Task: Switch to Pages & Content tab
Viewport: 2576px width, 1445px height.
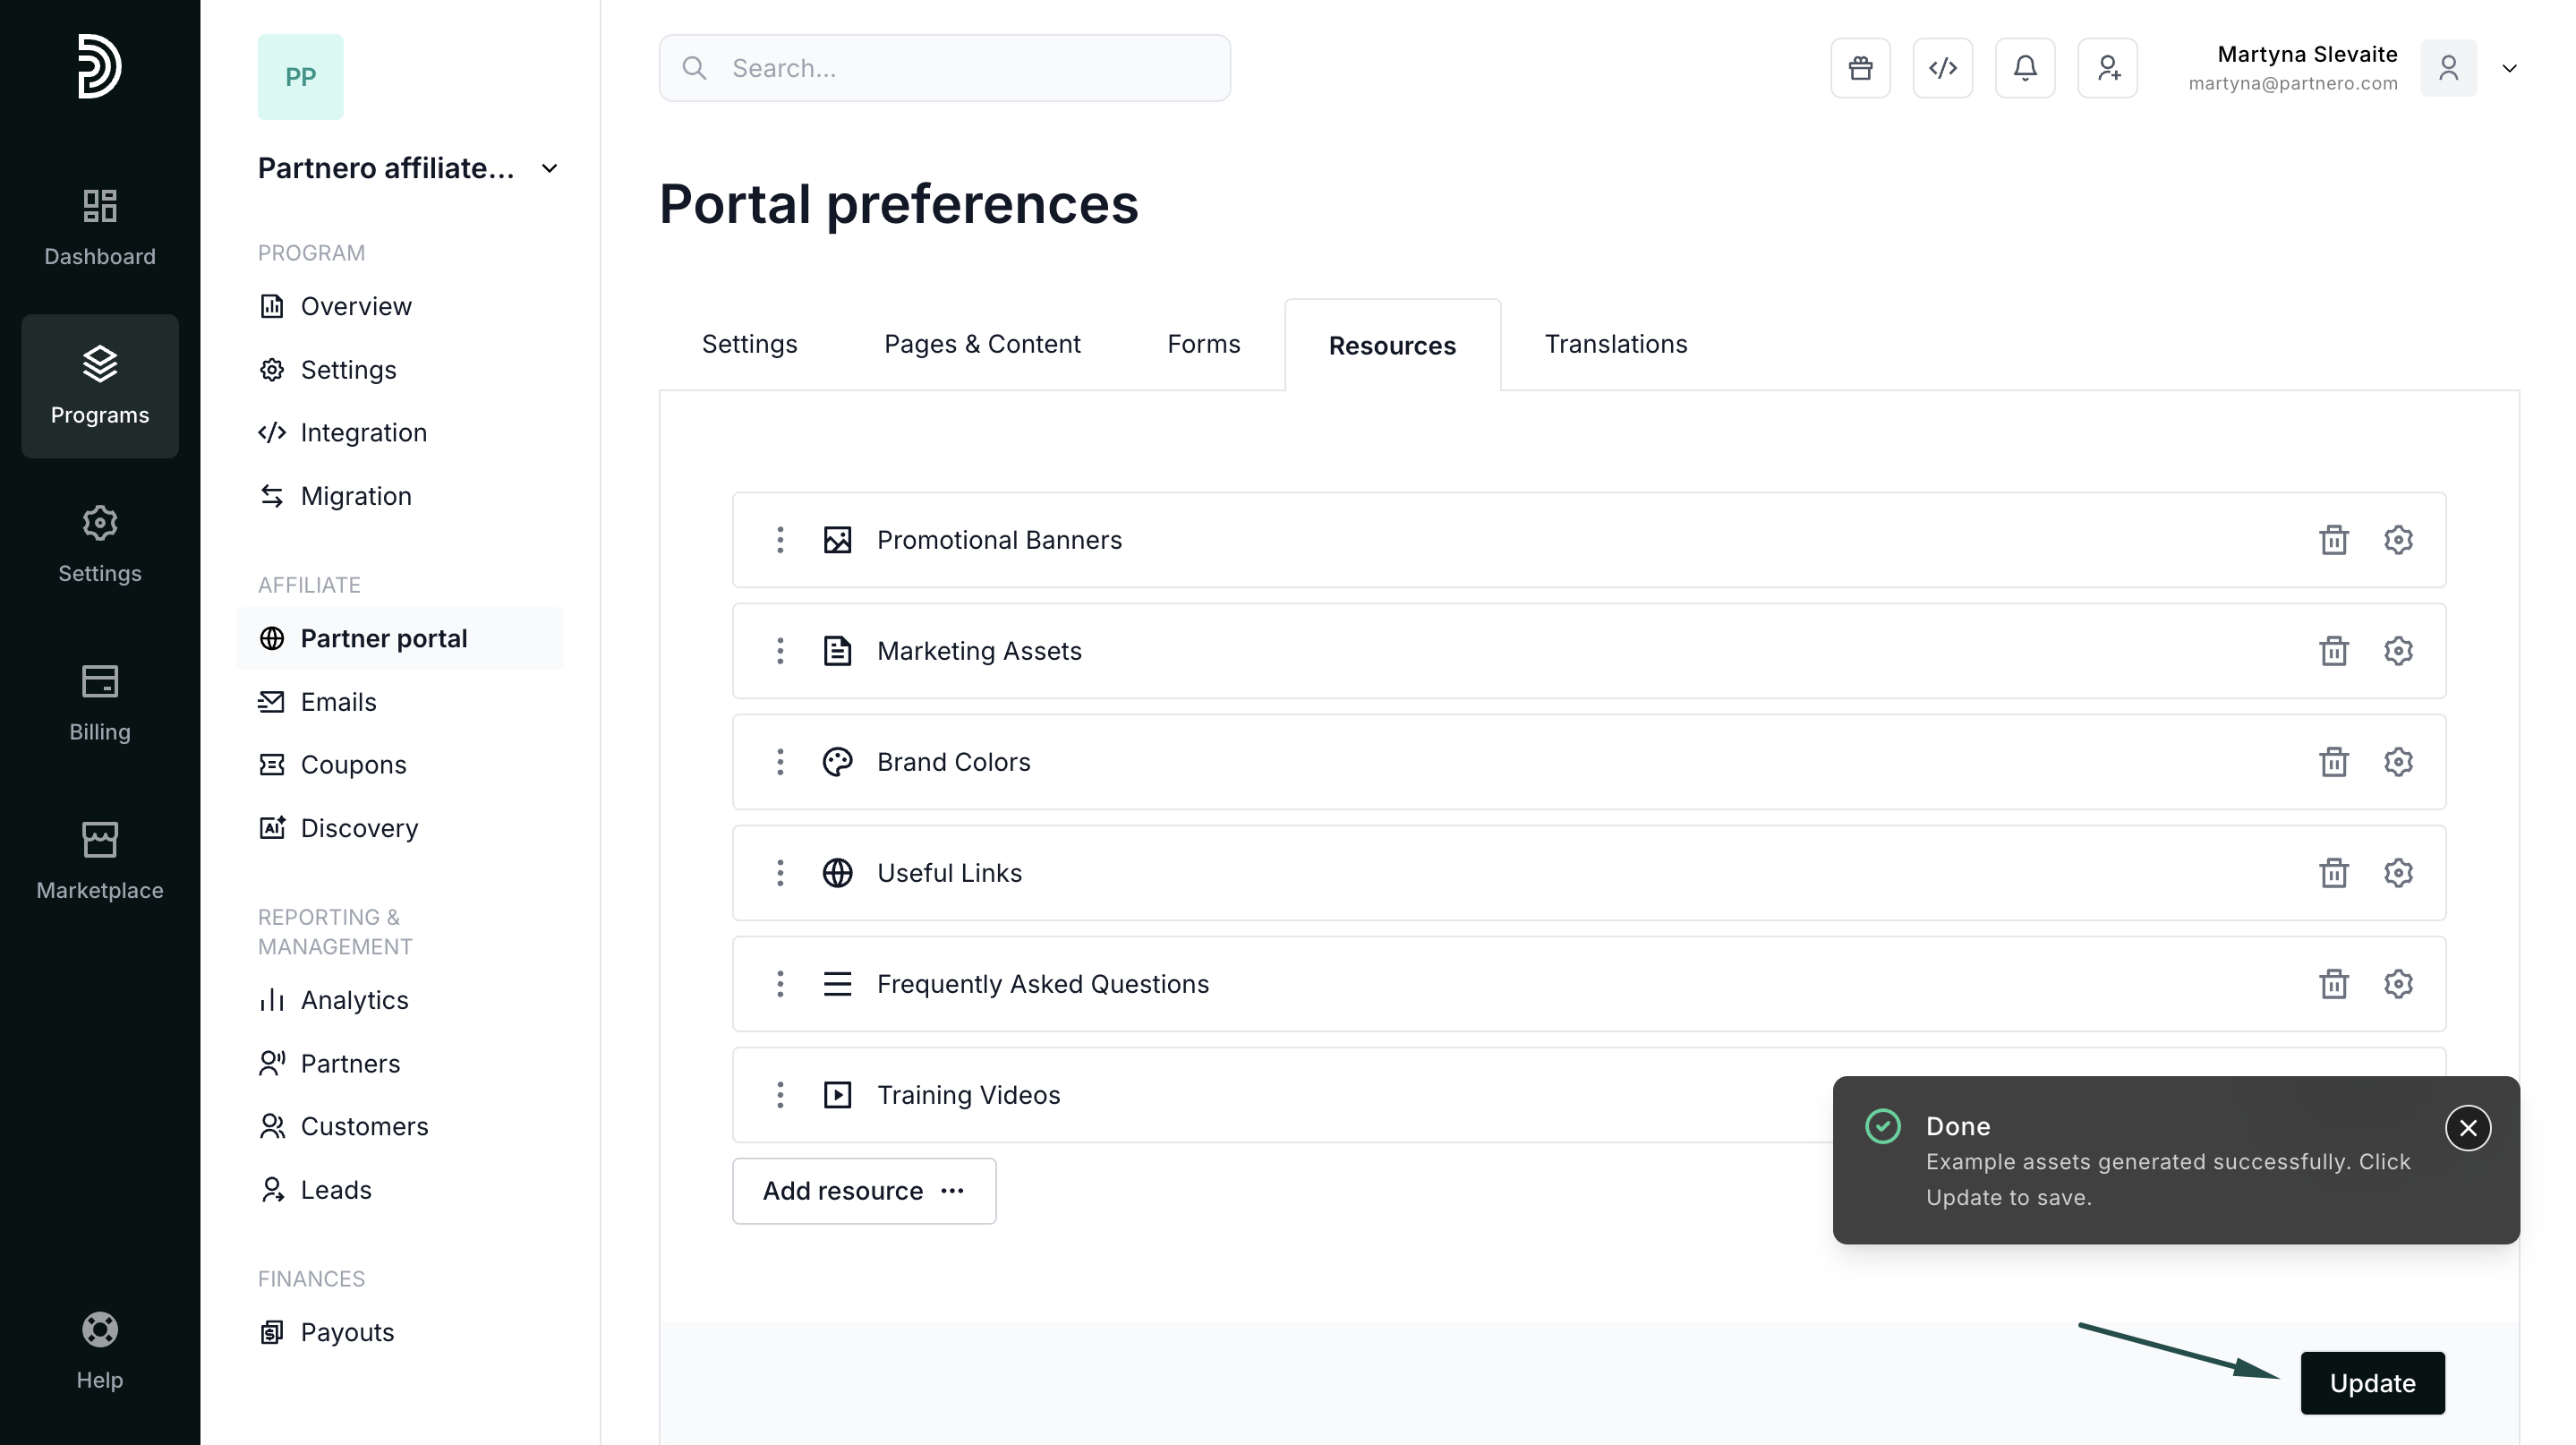Action: [981, 344]
